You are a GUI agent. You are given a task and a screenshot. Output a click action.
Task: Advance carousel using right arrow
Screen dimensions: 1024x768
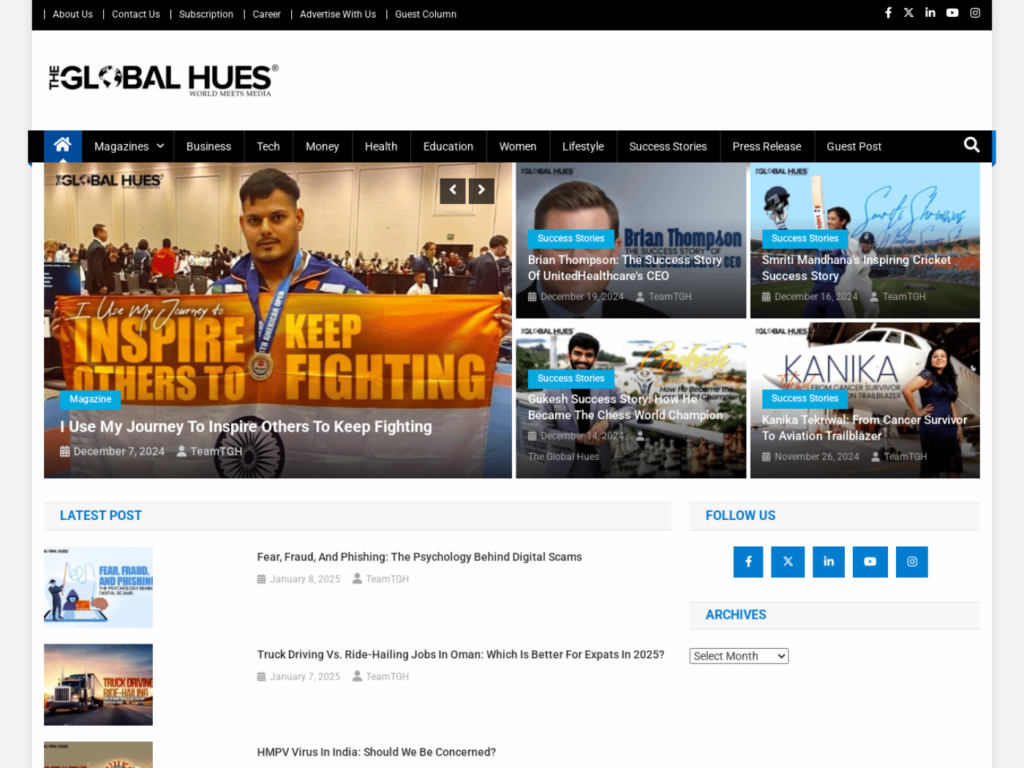pos(481,190)
